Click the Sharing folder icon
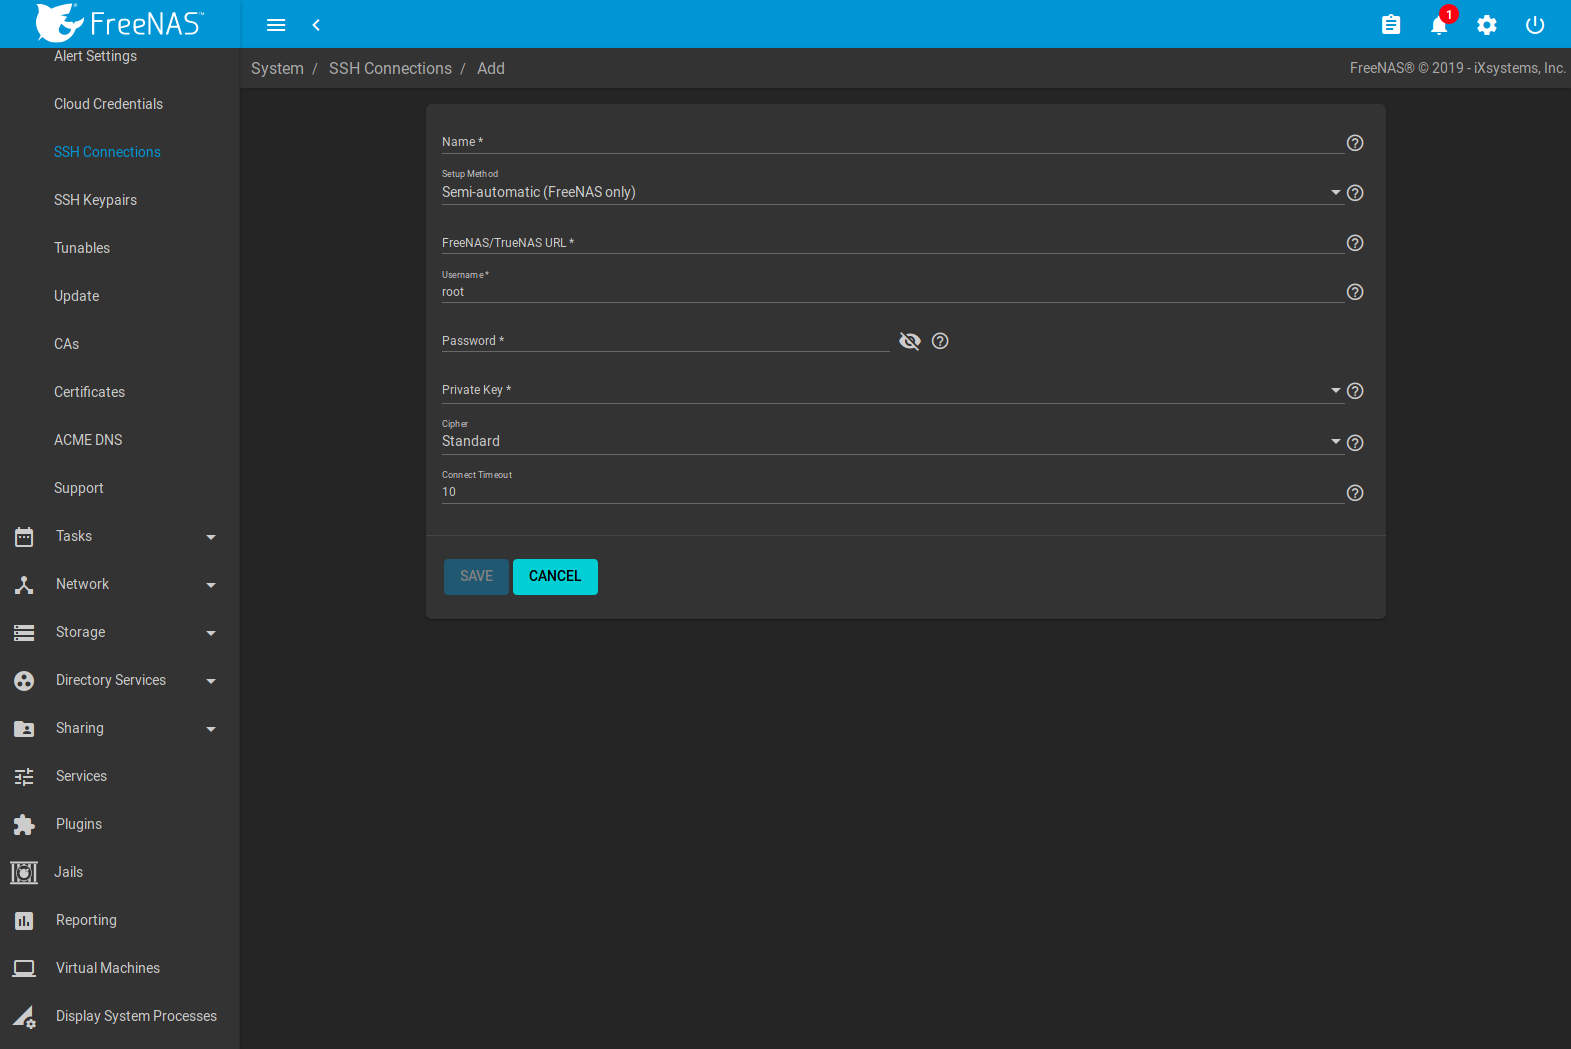Viewport: 1571px width, 1049px height. pyautogui.click(x=24, y=729)
